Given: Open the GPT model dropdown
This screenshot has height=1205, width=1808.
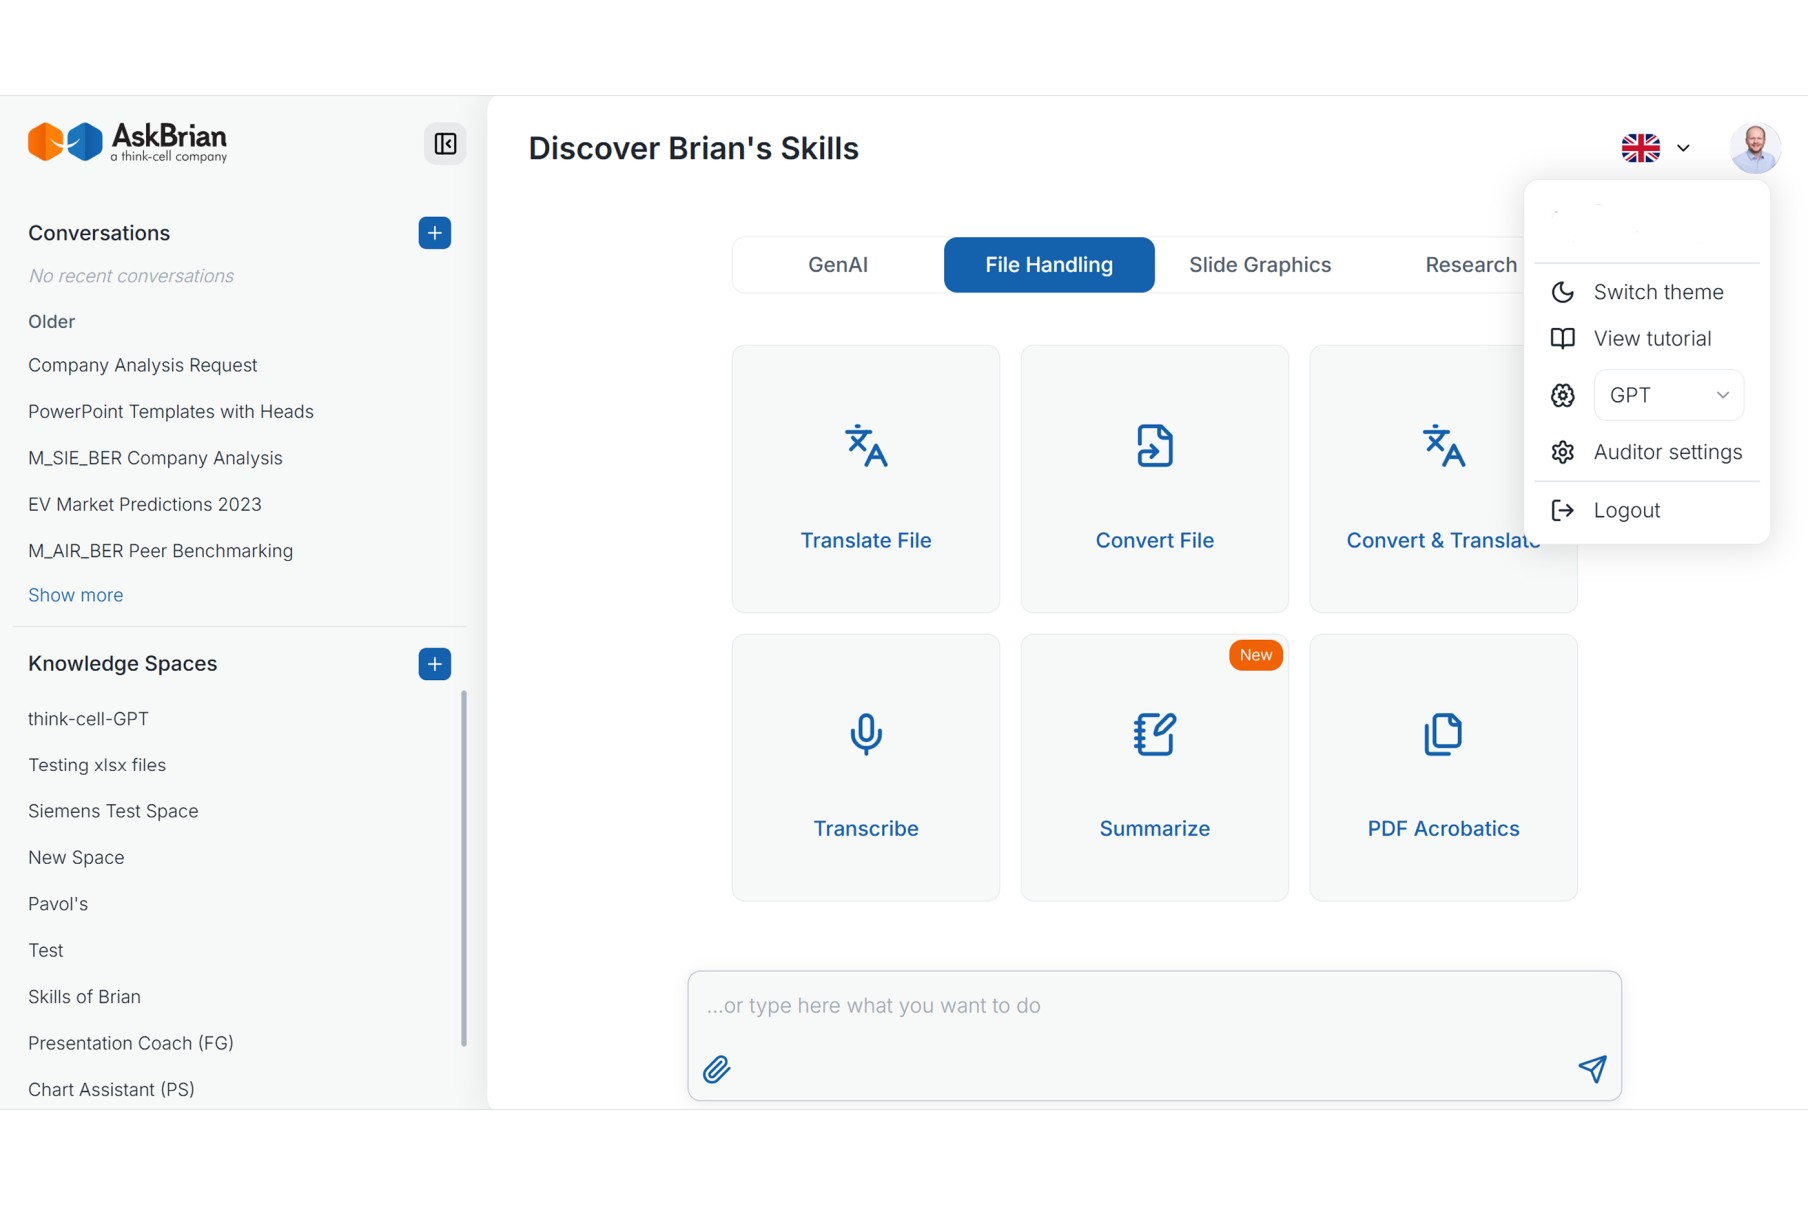Looking at the screenshot, I should (1668, 395).
